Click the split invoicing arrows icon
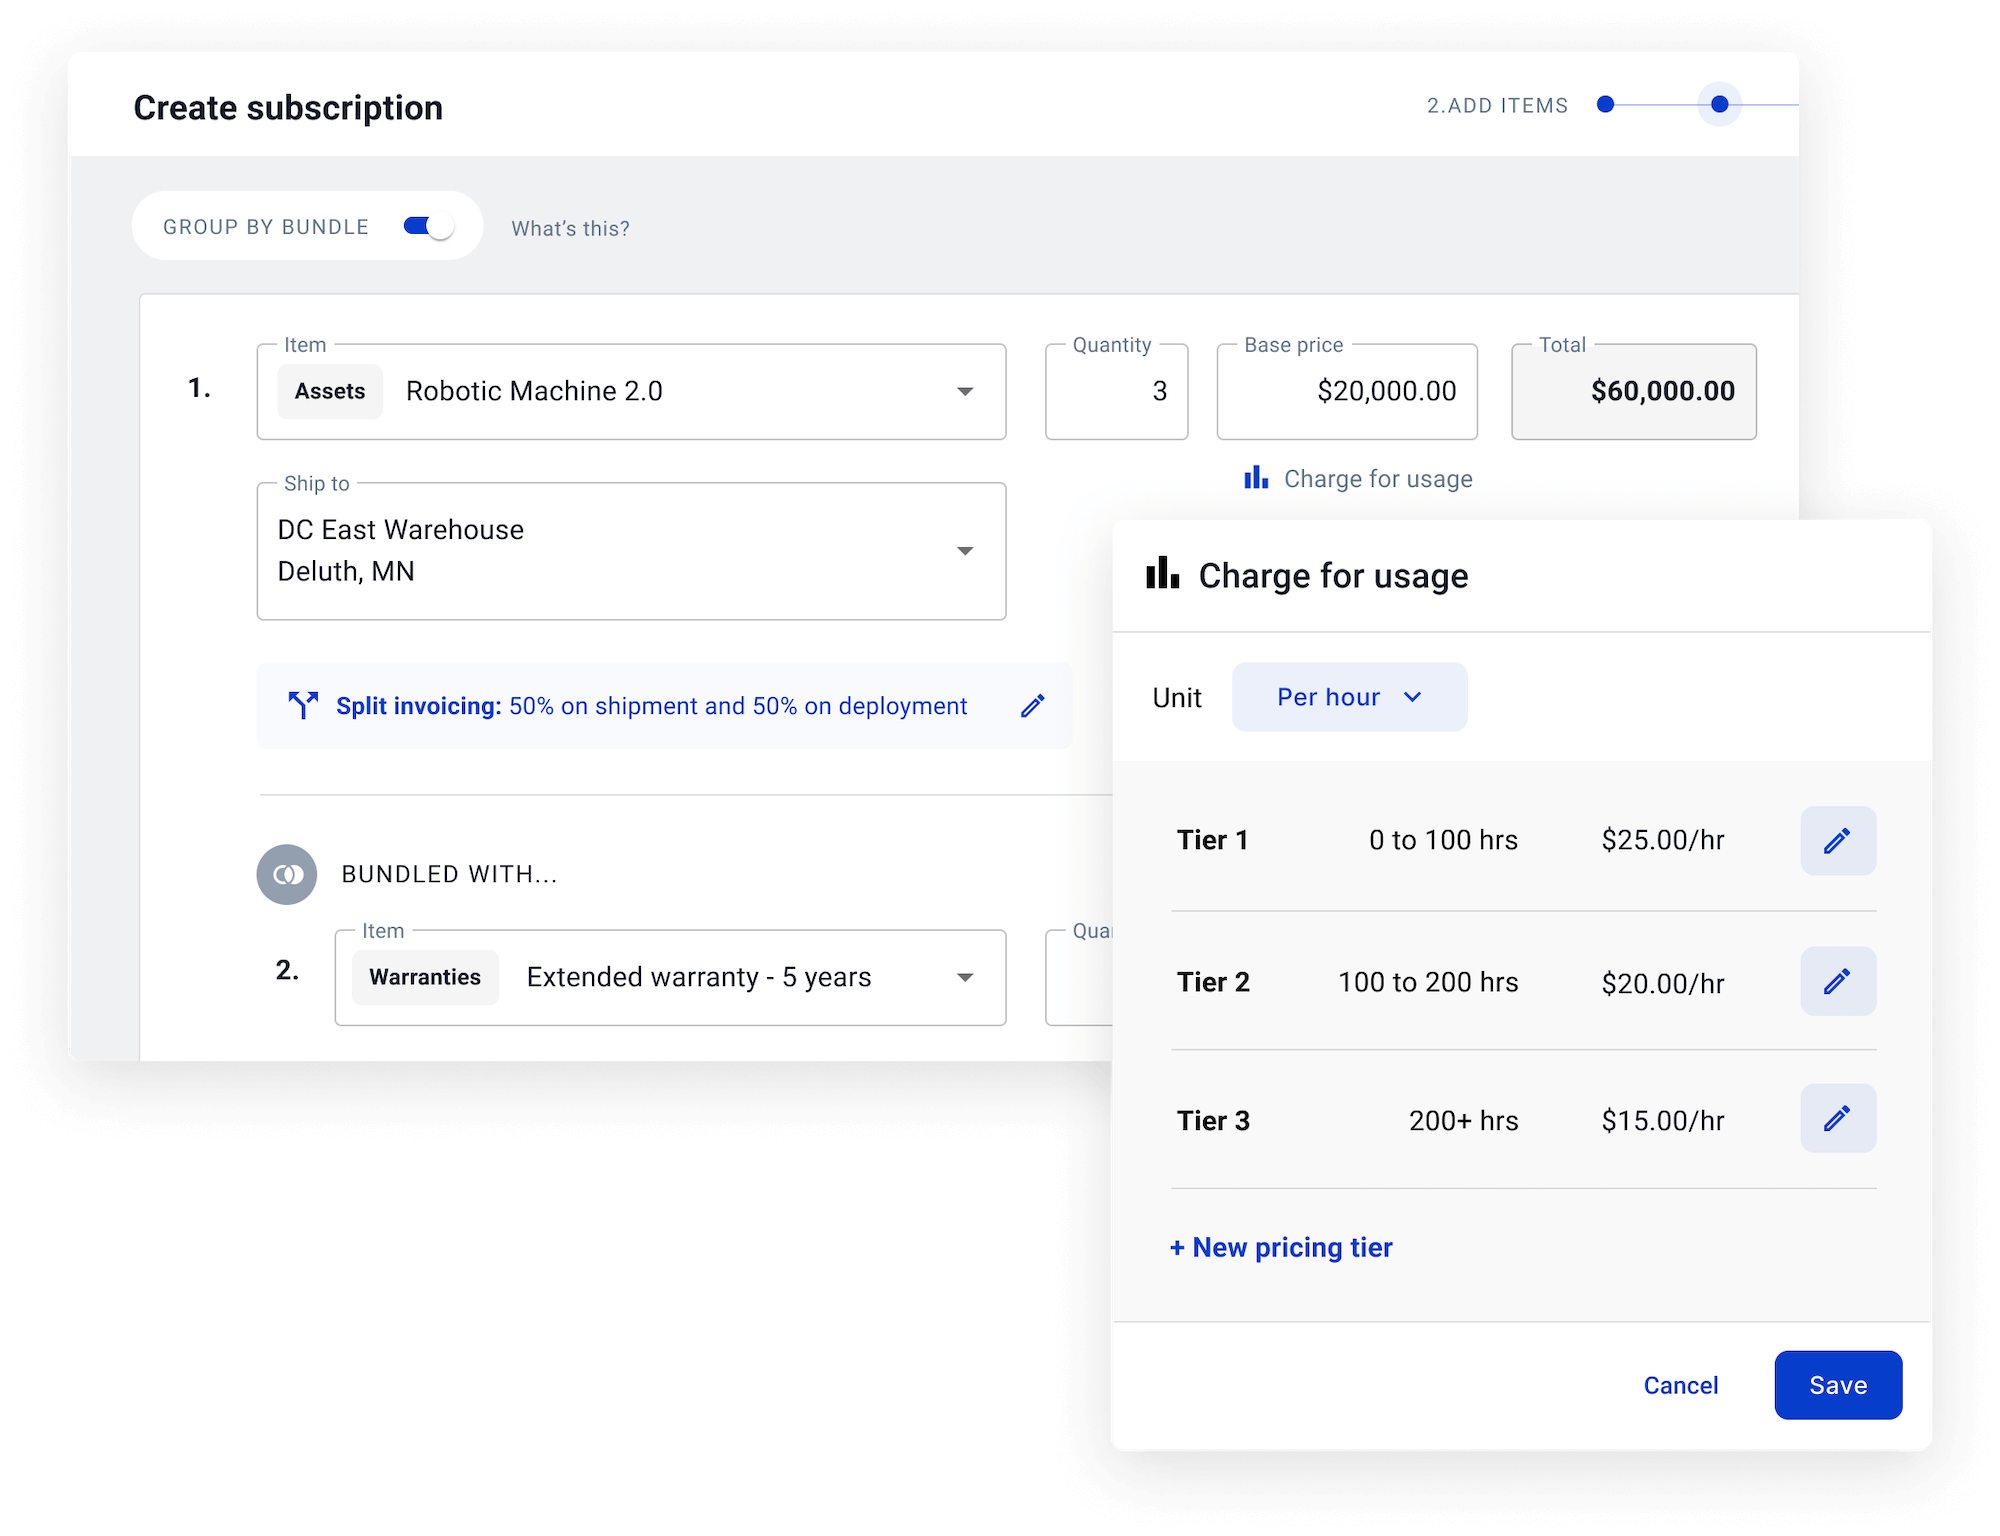The width and height of the screenshot is (2000, 1536). (x=303, y=705)
